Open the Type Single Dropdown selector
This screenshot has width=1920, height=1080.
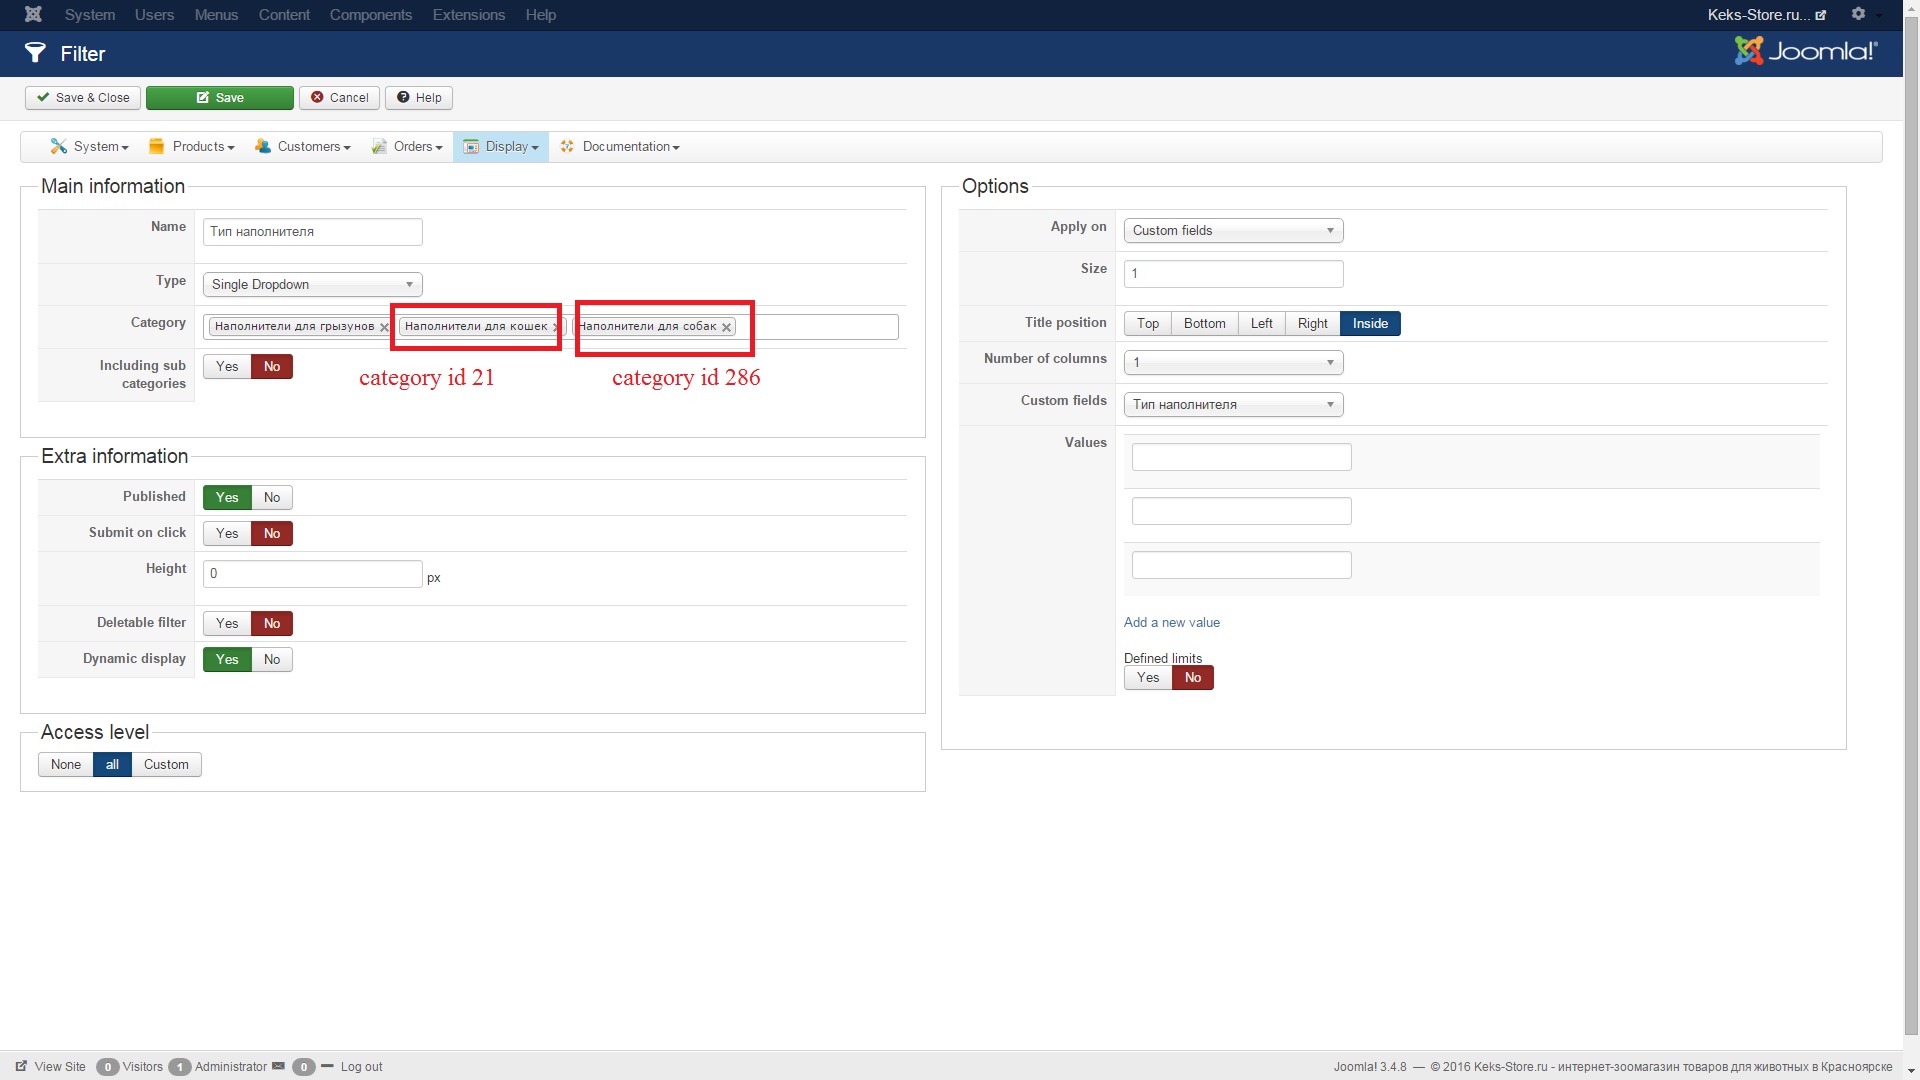tap(312, 284)
